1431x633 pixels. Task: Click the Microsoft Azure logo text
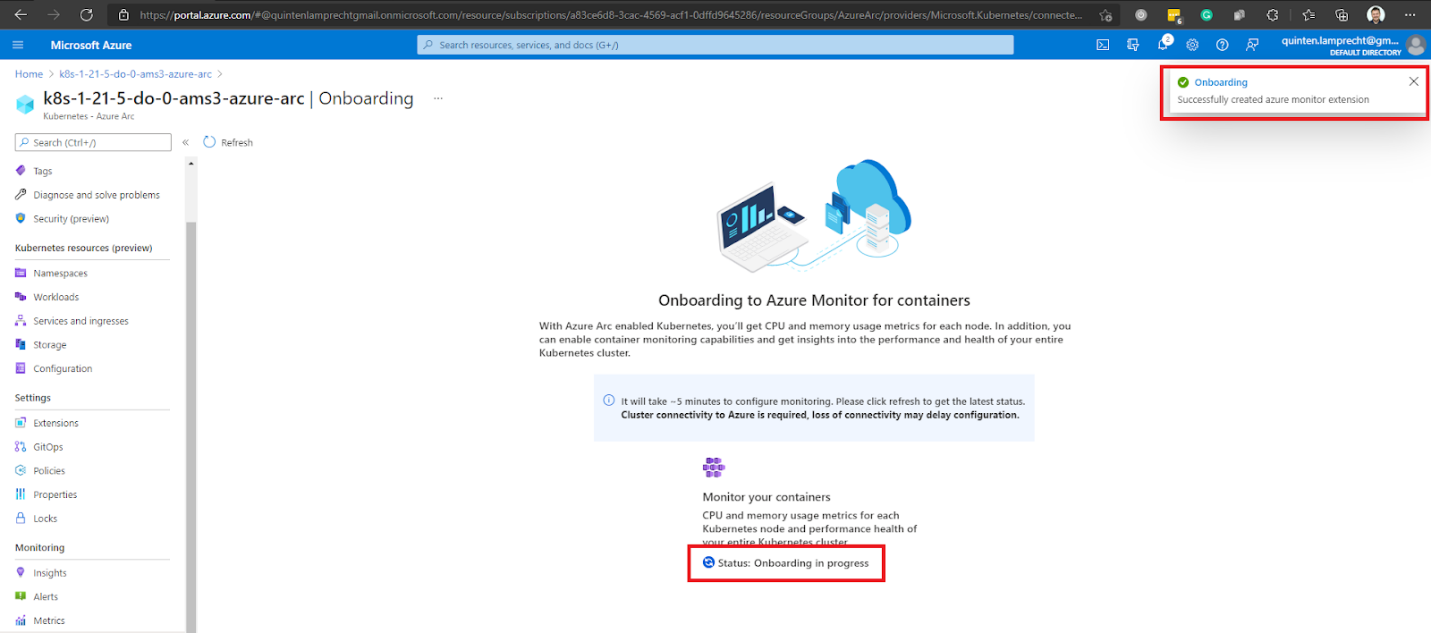point(91,45)
